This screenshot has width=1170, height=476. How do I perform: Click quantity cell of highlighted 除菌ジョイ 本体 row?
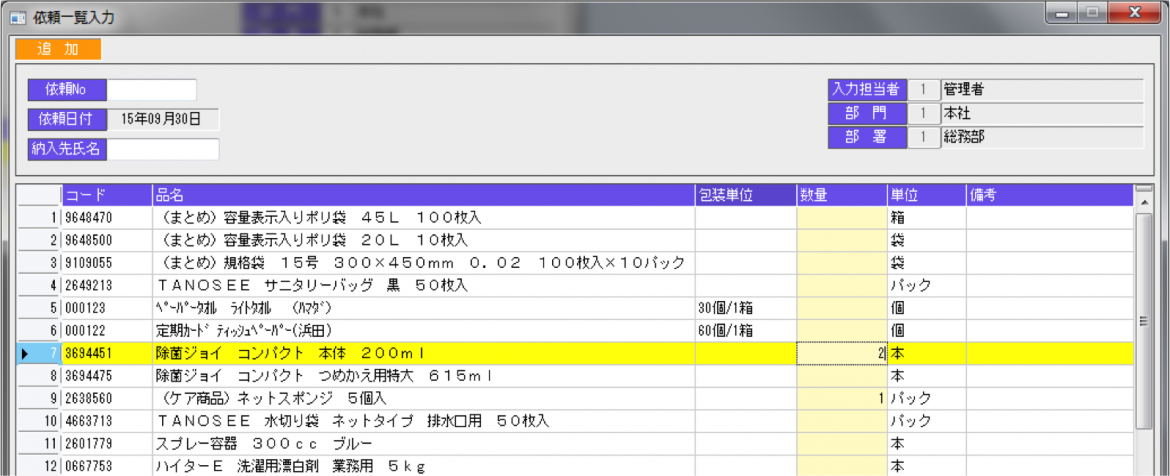pos(842,353)
